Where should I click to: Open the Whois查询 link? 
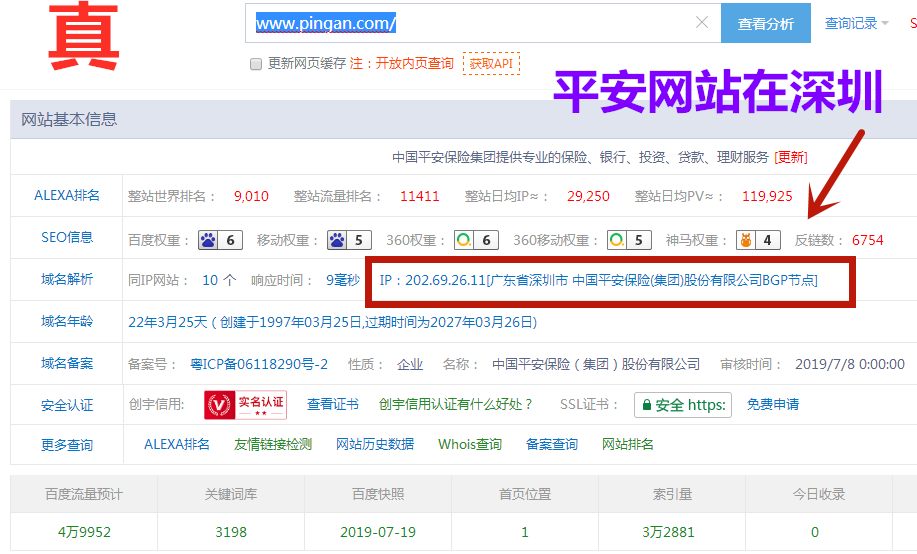coord(470,444)
